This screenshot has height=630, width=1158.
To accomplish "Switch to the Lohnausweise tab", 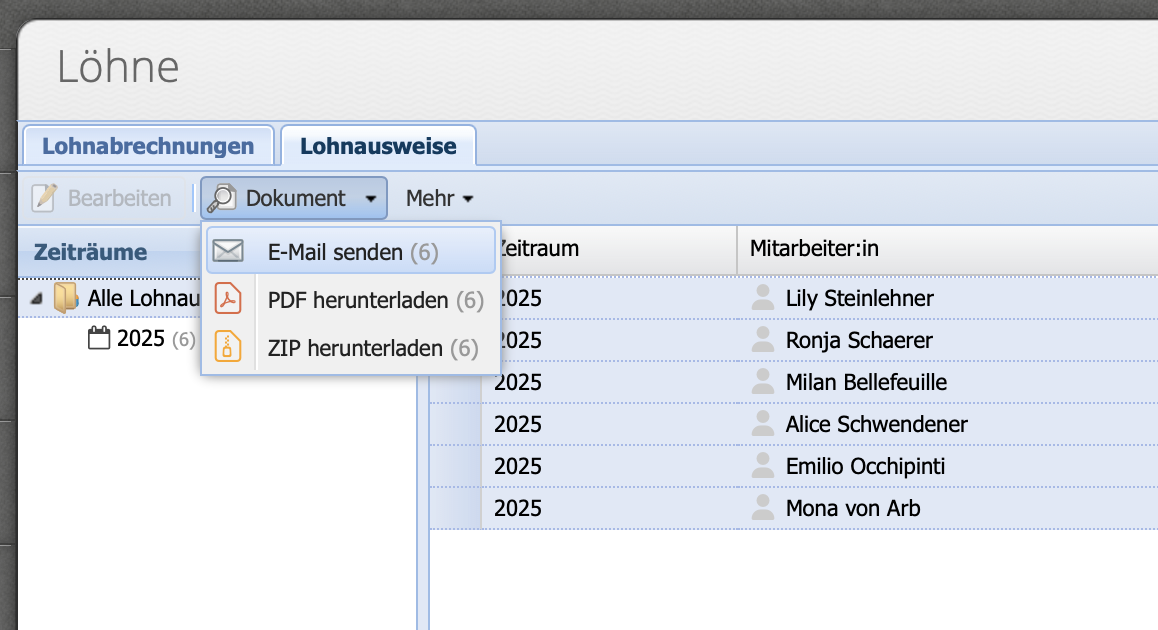I will click(x=378, y=145).
